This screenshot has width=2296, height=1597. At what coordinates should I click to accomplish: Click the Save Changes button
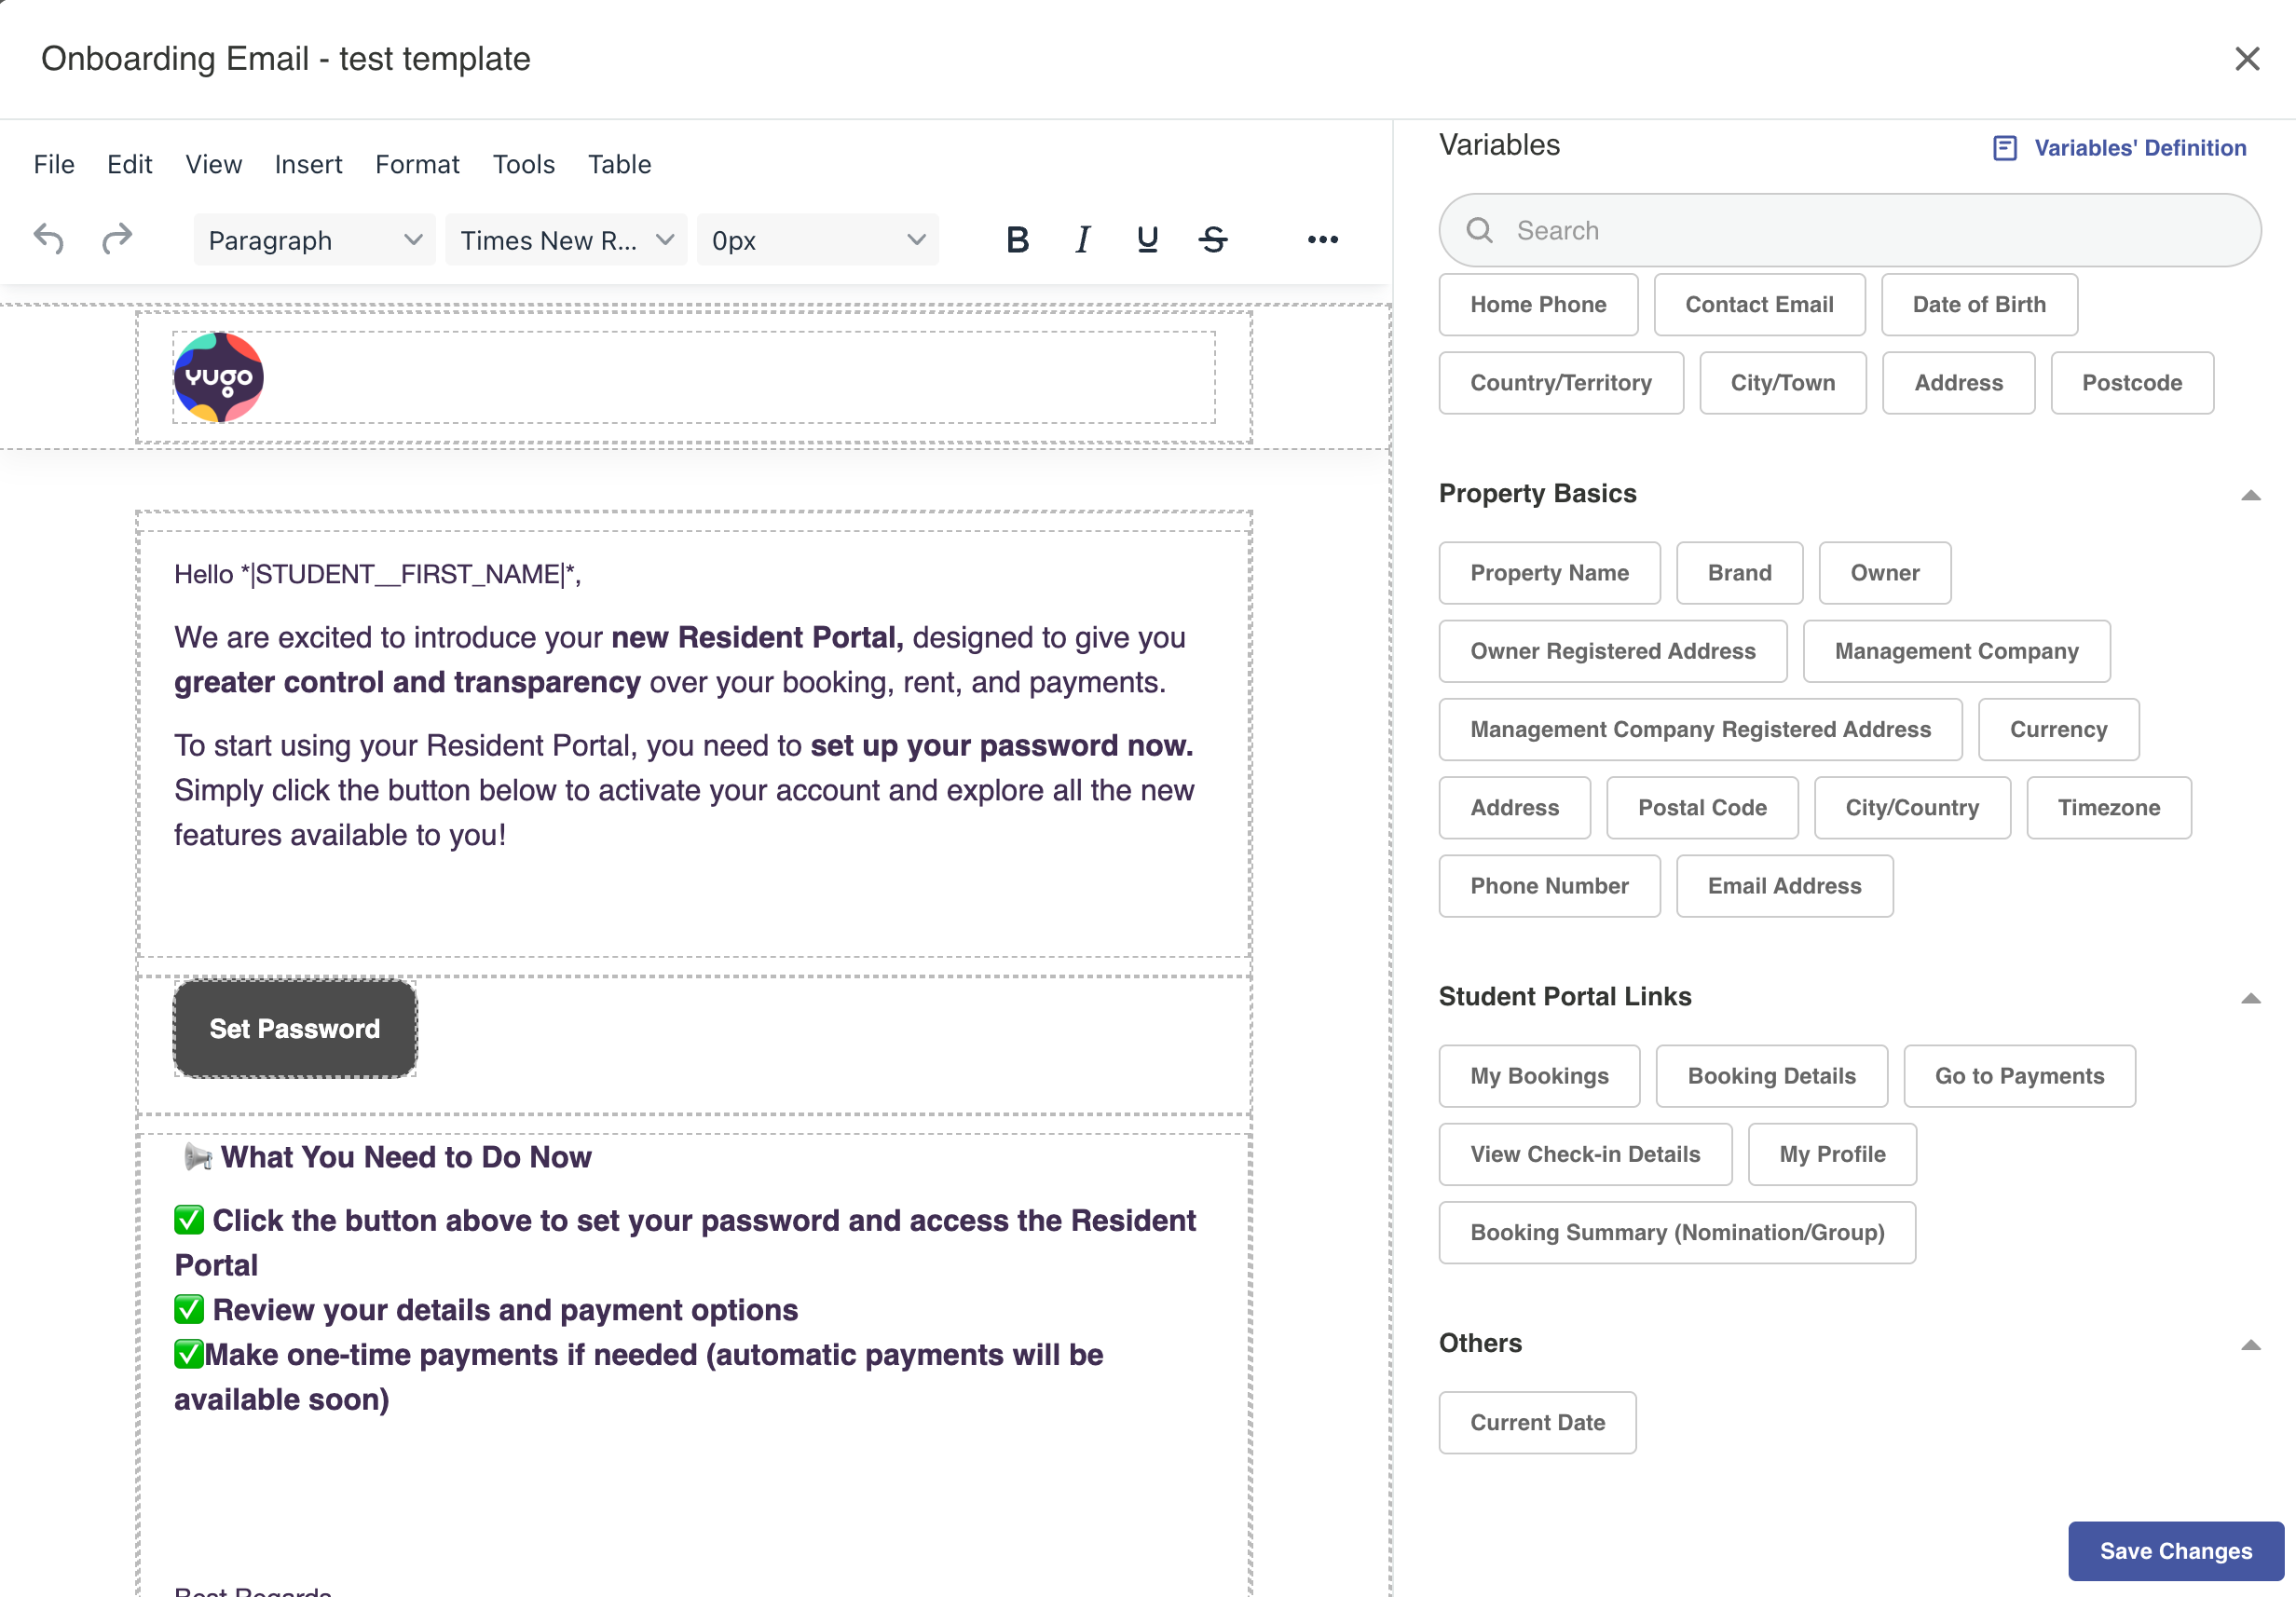[x=2175, y=1550]
